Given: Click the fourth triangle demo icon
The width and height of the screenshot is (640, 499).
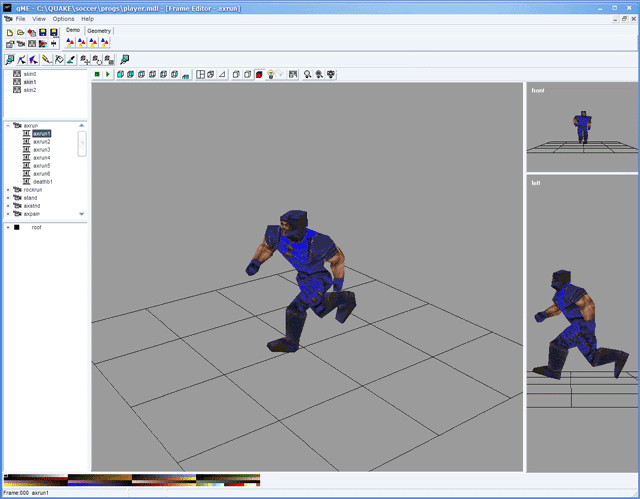Looking at the screenshot, I should (105, 42).
